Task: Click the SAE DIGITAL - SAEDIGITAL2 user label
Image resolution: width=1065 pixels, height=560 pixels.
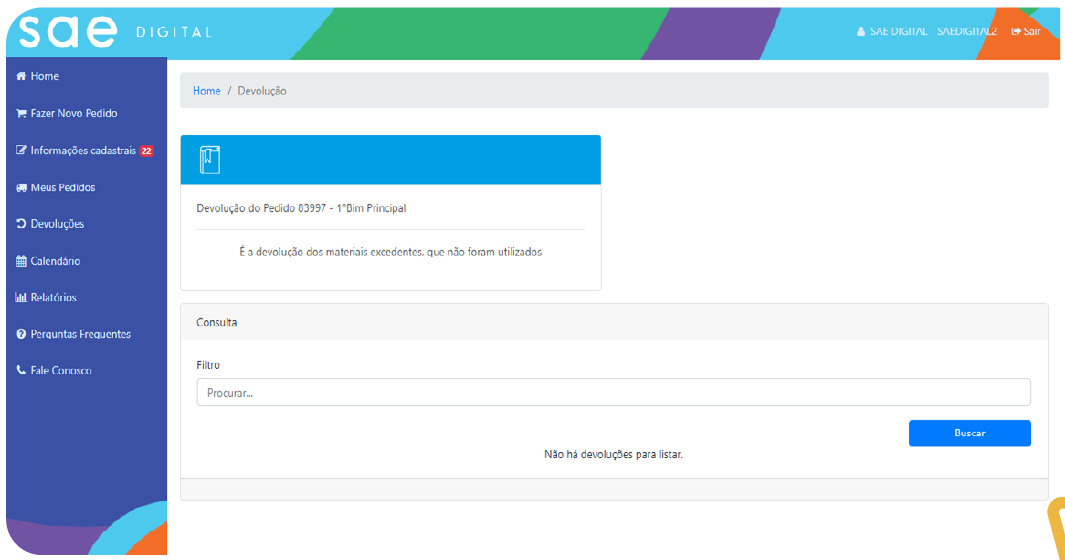Action: click(x=933, y=31)
